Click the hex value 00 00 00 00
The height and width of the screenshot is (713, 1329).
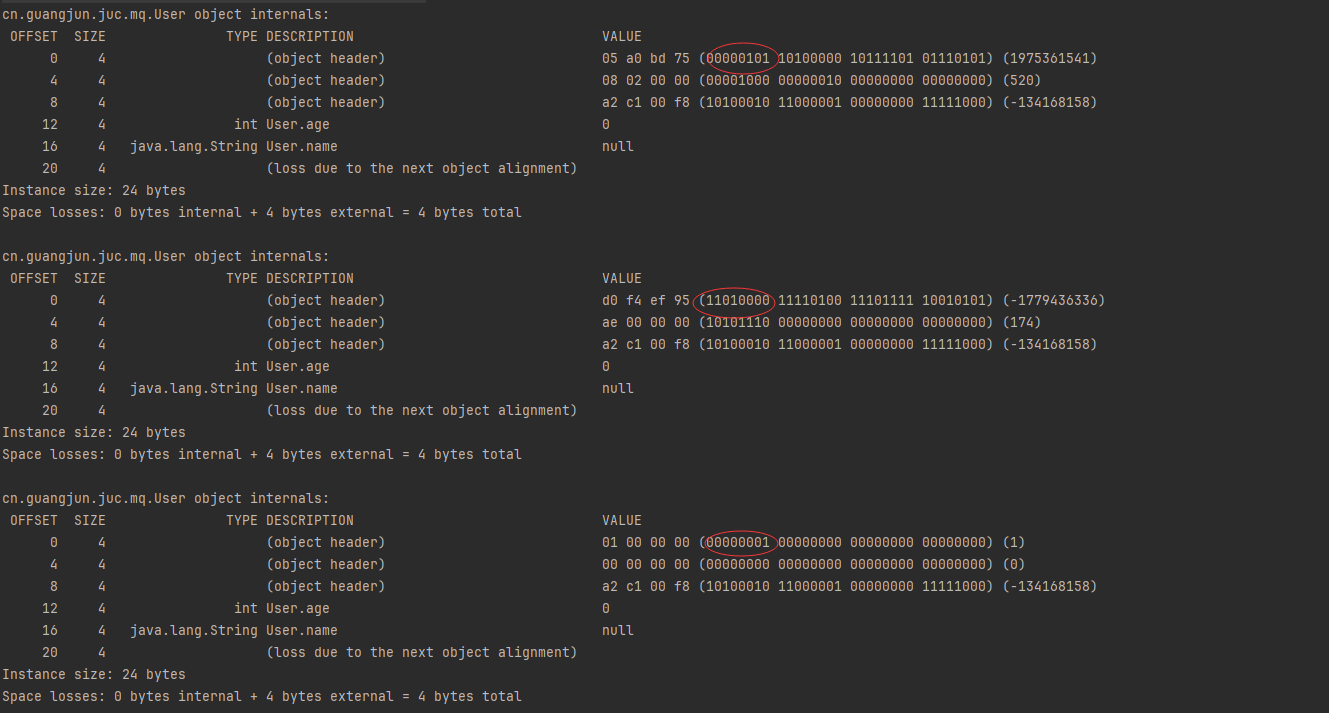[x=646, y=565]
